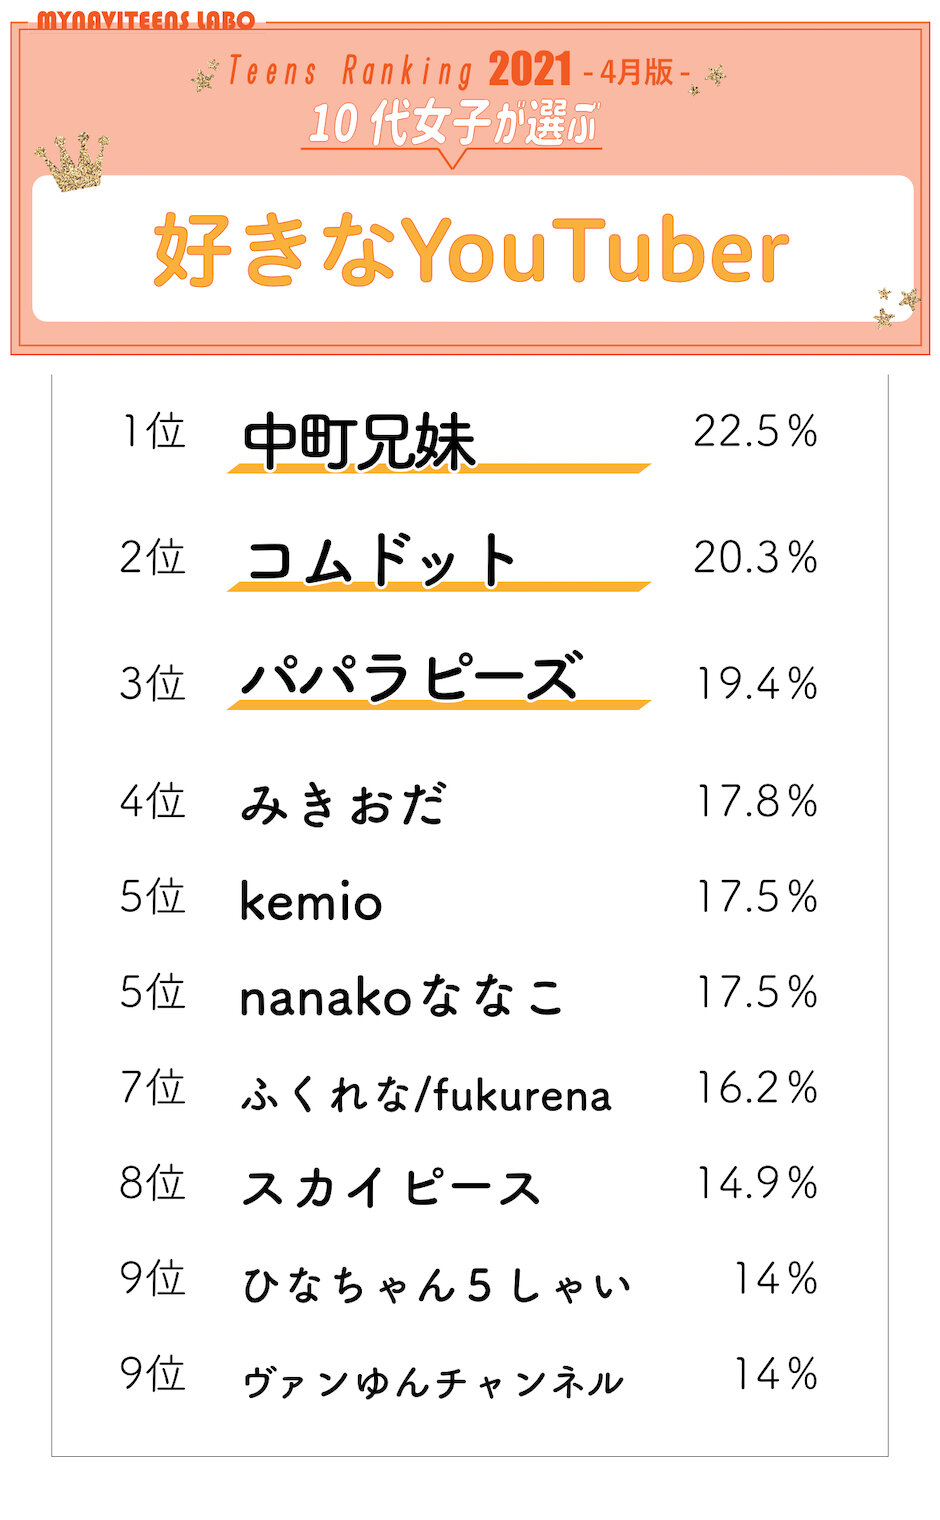Click the gold glitter crown icon
940x1520 pixels.
[72, 160]
